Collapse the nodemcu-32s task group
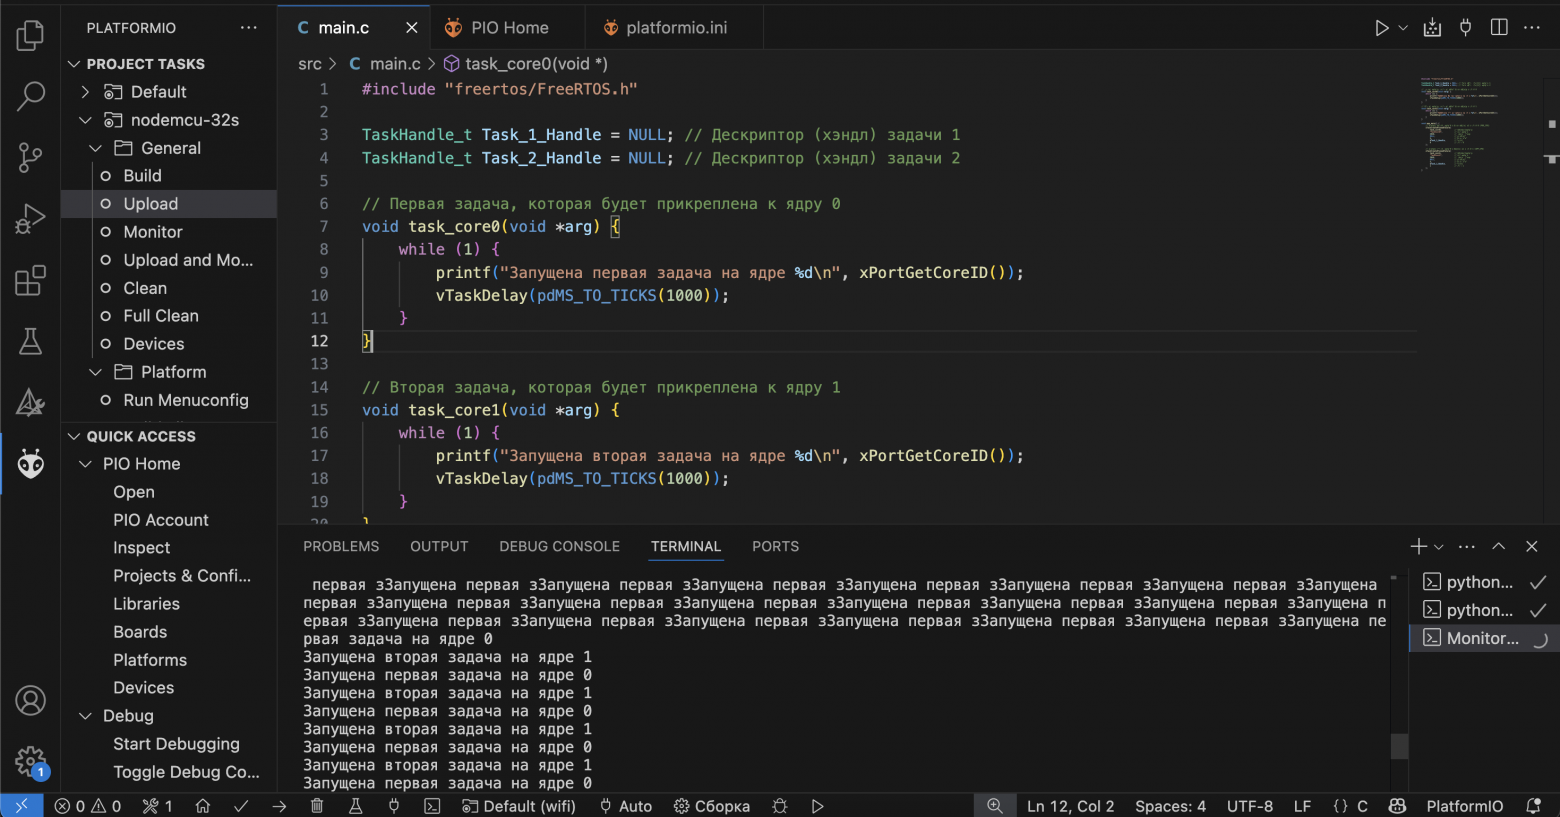 pos(85,120)
